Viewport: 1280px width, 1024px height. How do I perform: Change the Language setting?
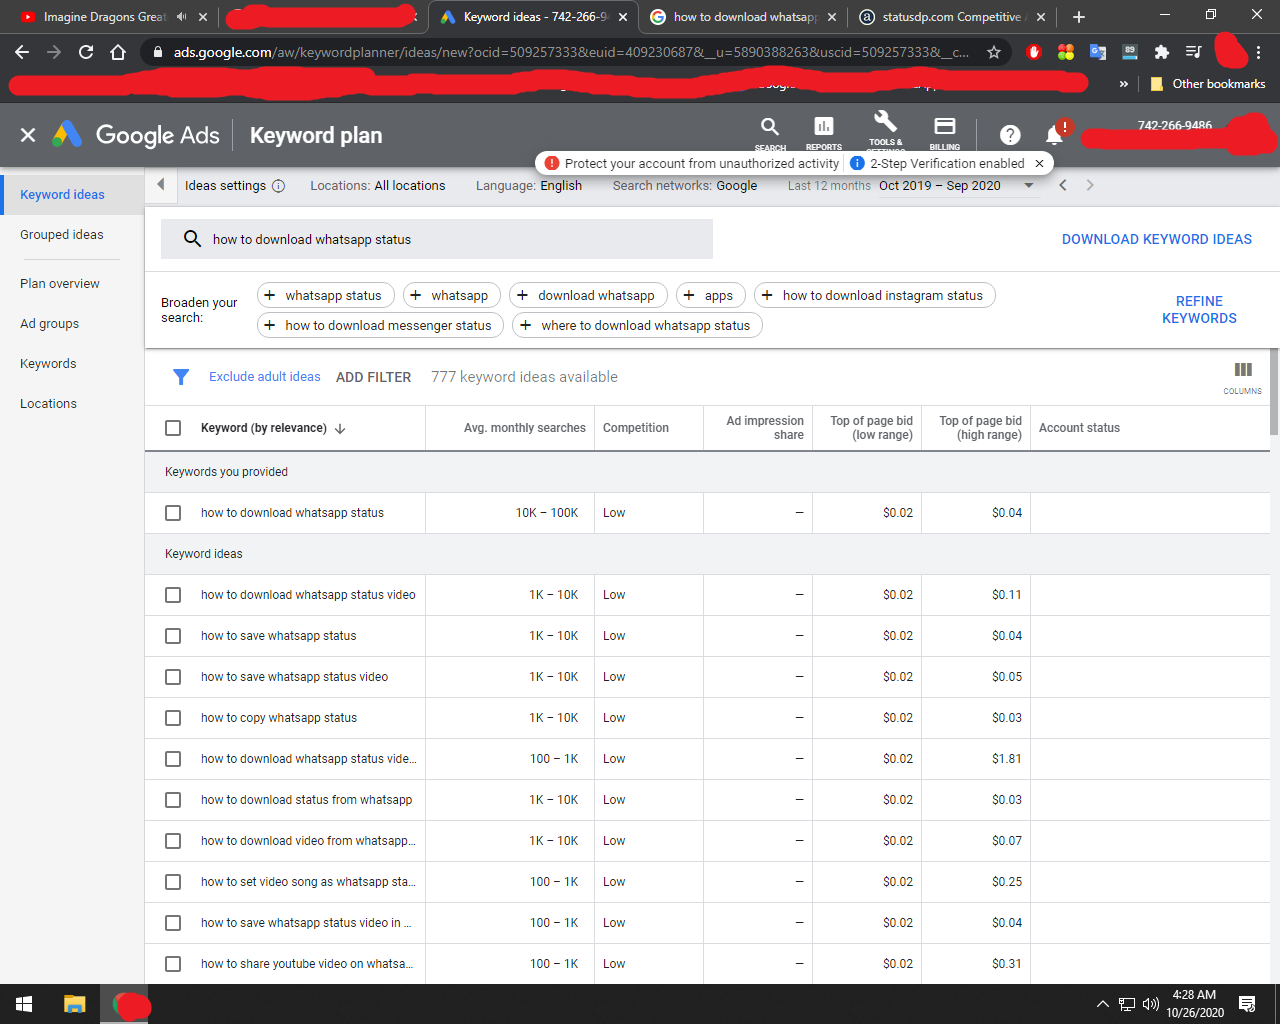[529, 185]
